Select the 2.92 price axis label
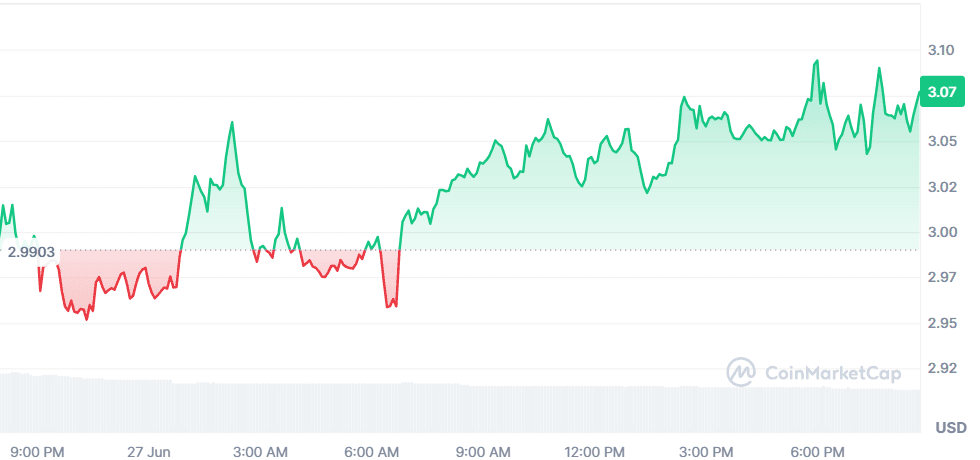 point(941,368)
